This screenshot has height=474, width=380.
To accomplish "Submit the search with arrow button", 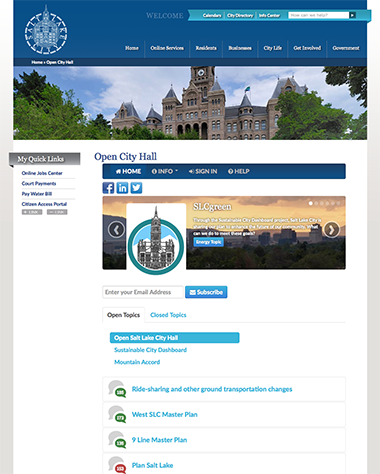I will (x=352, y=15).
